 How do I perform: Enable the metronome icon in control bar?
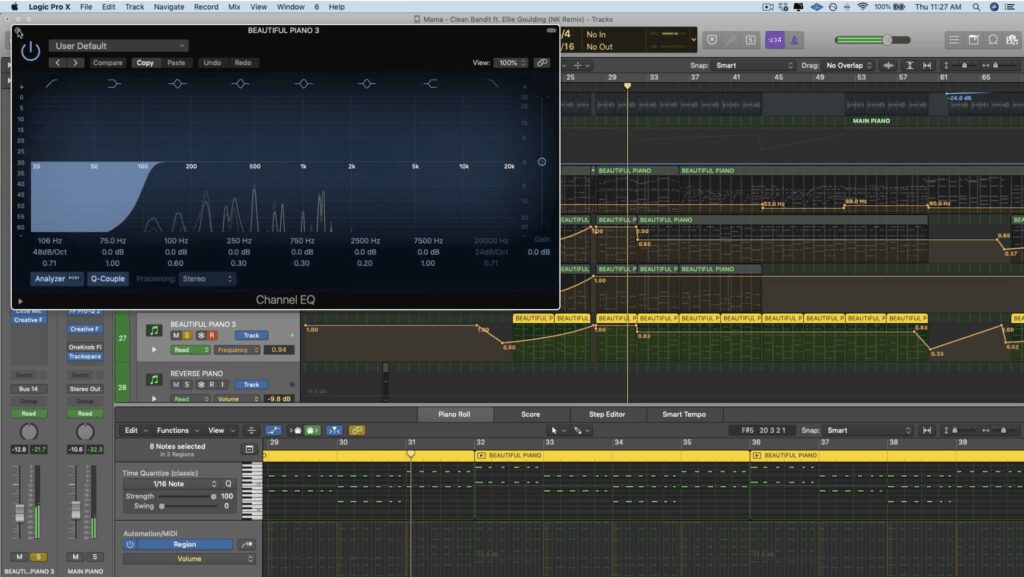794,41
